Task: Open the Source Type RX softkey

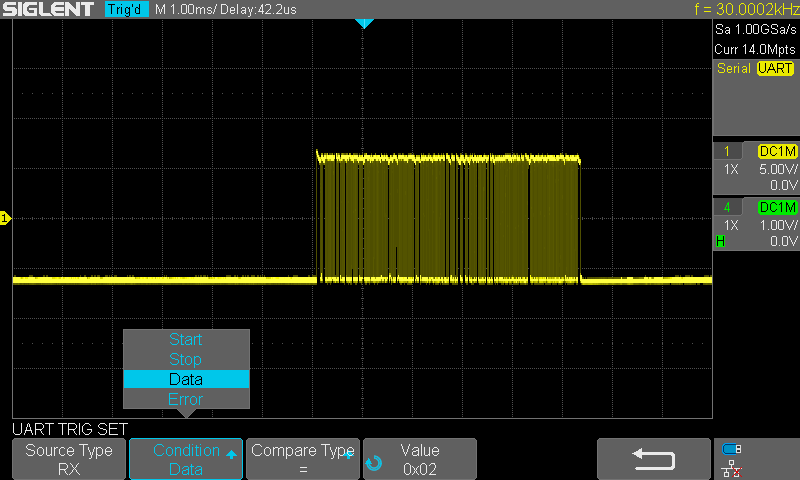Action: (69, 459)
